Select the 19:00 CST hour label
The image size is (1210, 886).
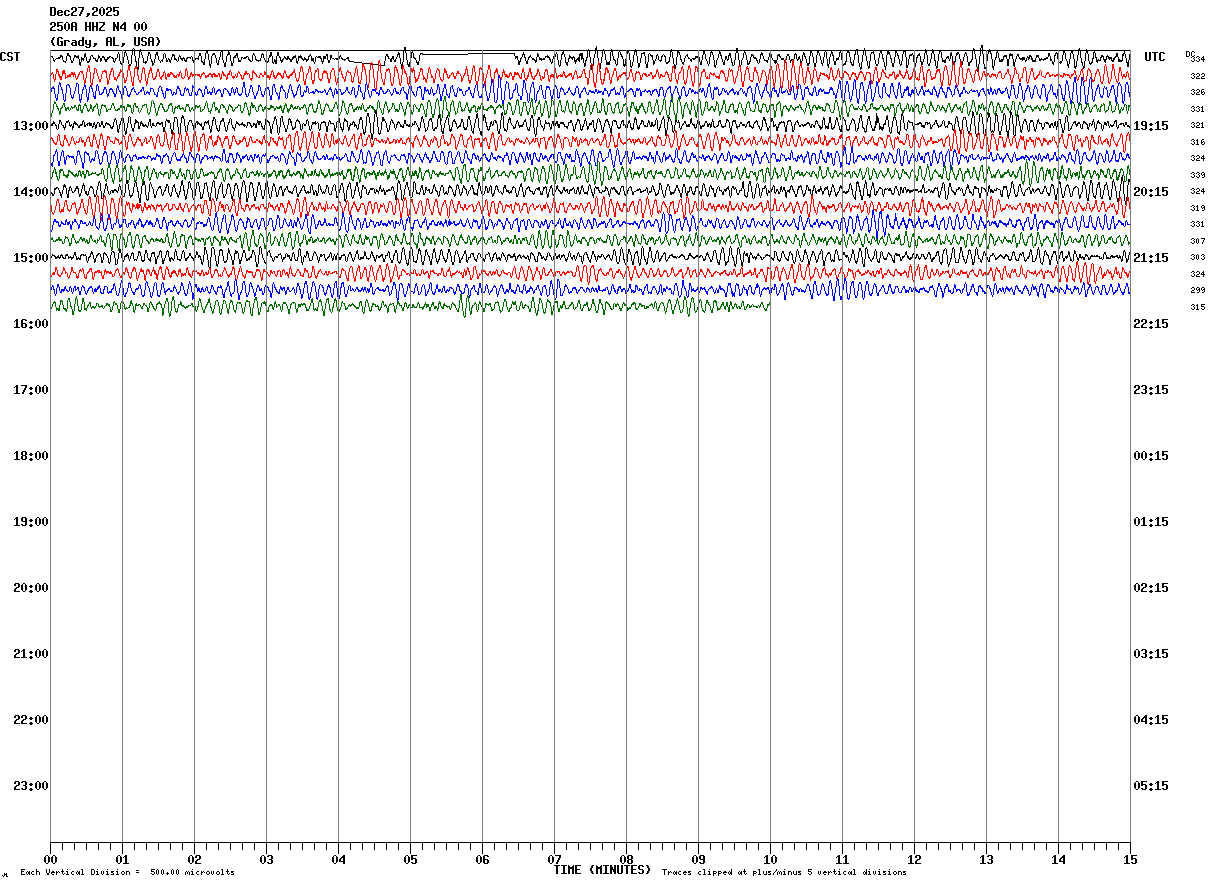pos(30,522)
